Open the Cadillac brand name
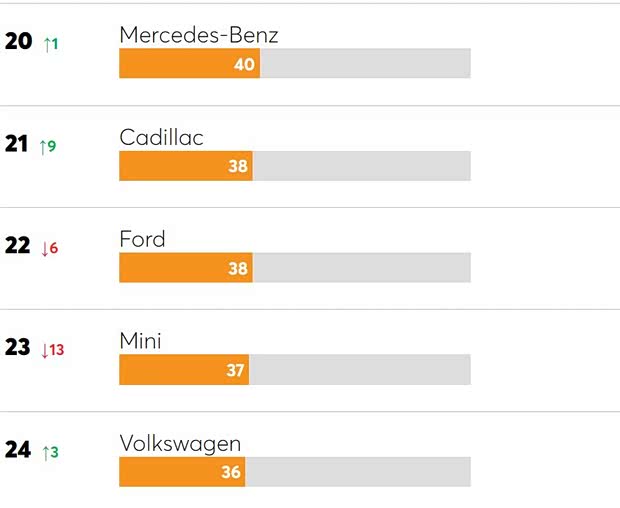The height and width of the screenshot is (508, 620). tap(161, 137)
